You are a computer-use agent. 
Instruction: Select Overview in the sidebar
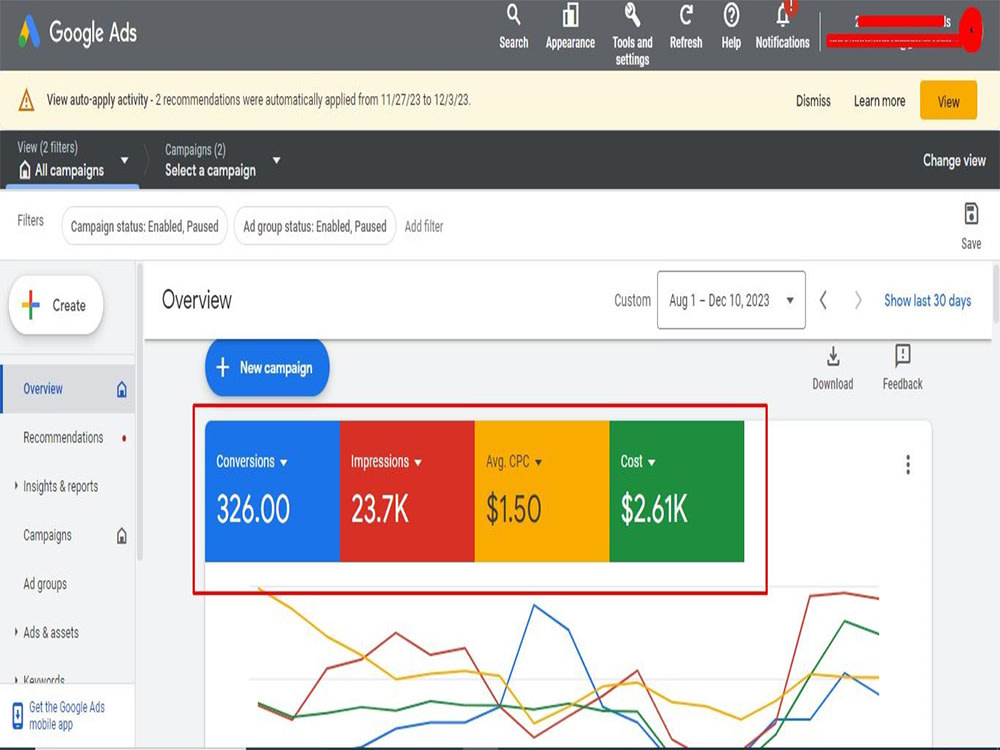pos(68,389)
